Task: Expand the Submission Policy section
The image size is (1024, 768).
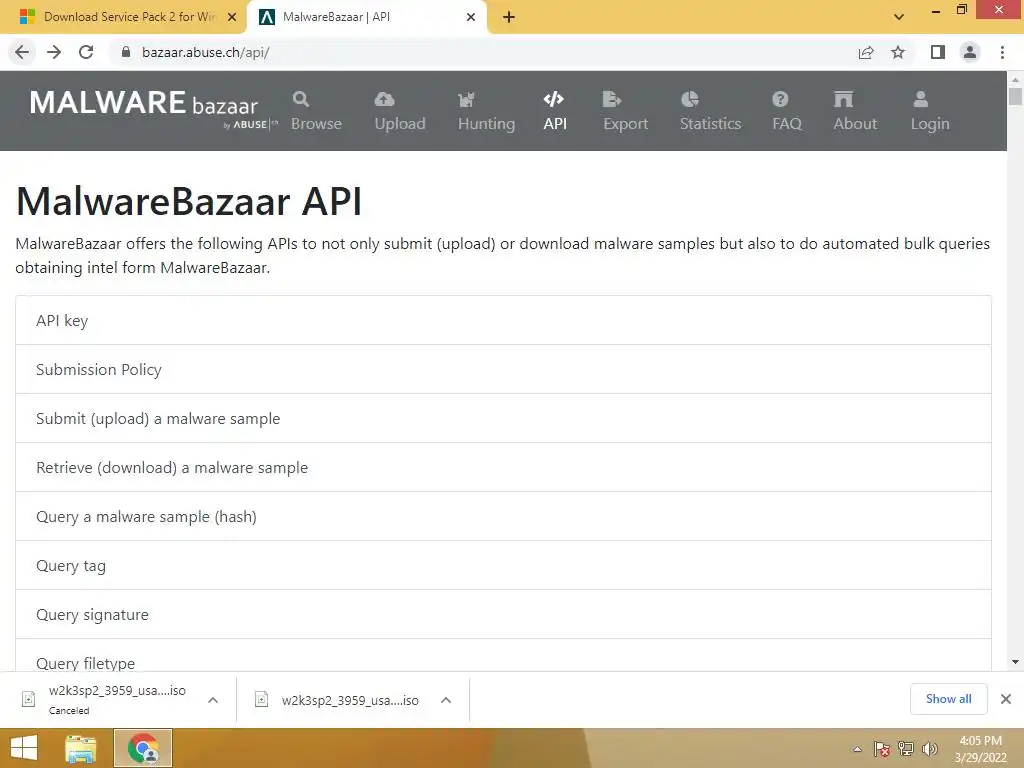Action: coord(504,370)
